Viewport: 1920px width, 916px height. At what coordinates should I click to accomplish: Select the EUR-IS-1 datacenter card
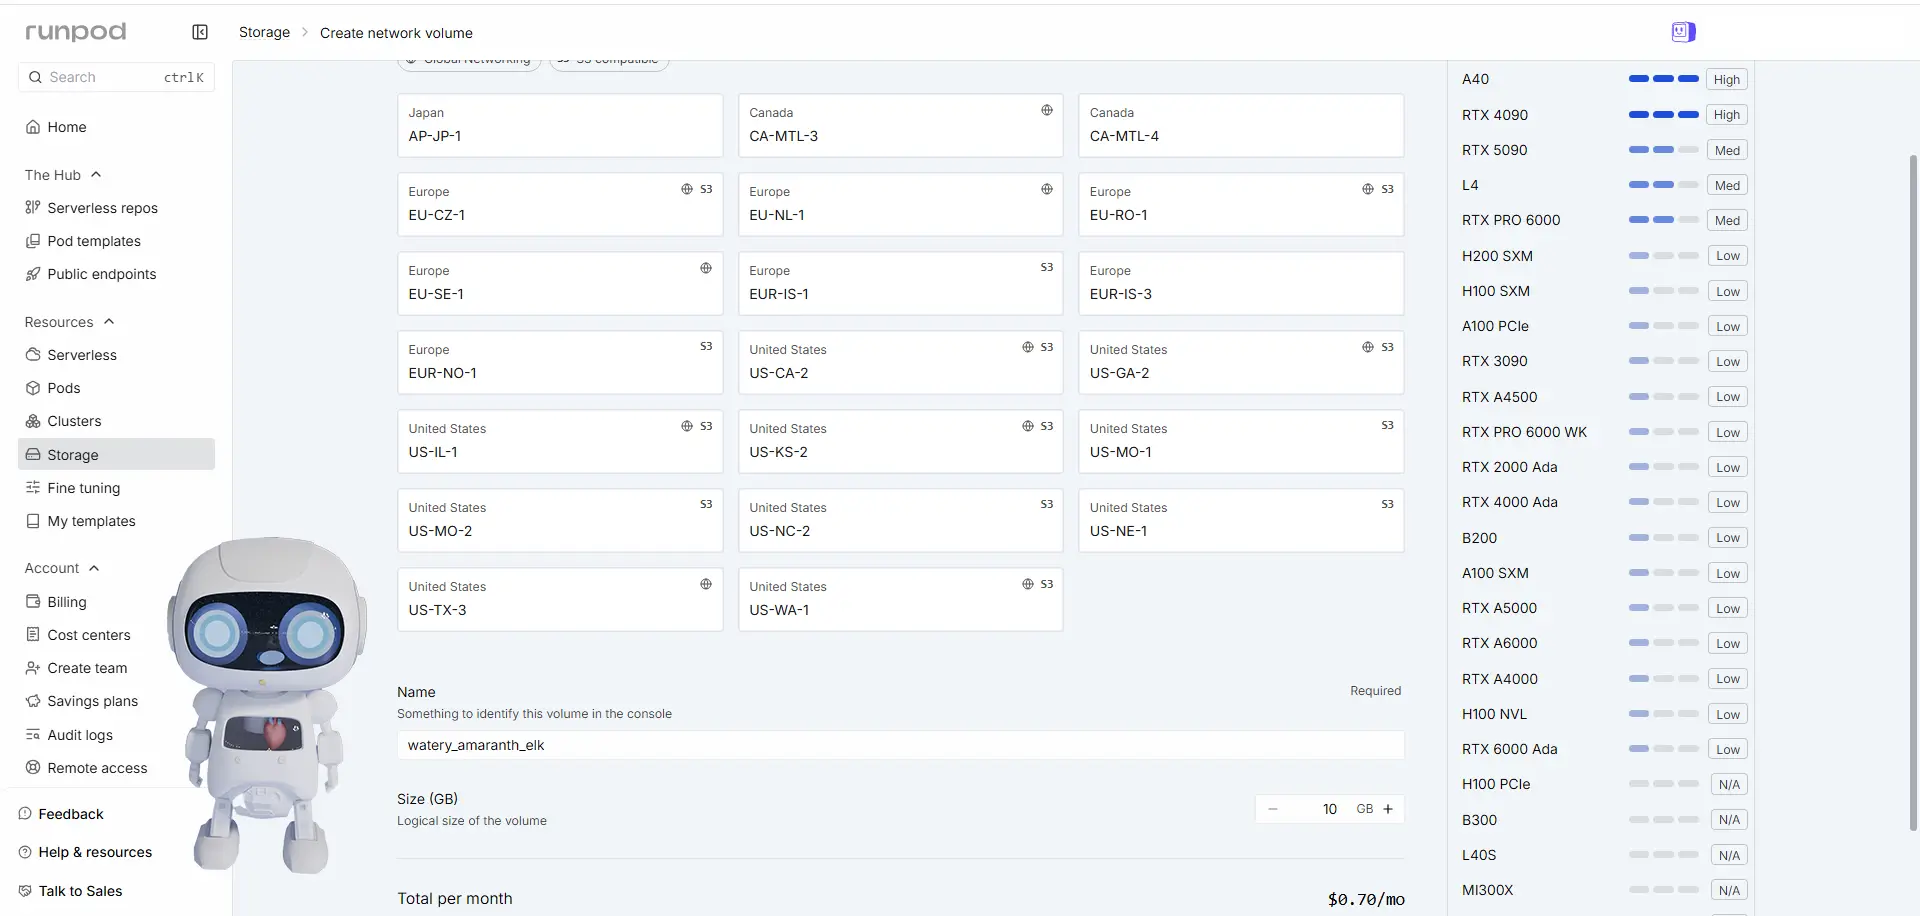(900, 283)
